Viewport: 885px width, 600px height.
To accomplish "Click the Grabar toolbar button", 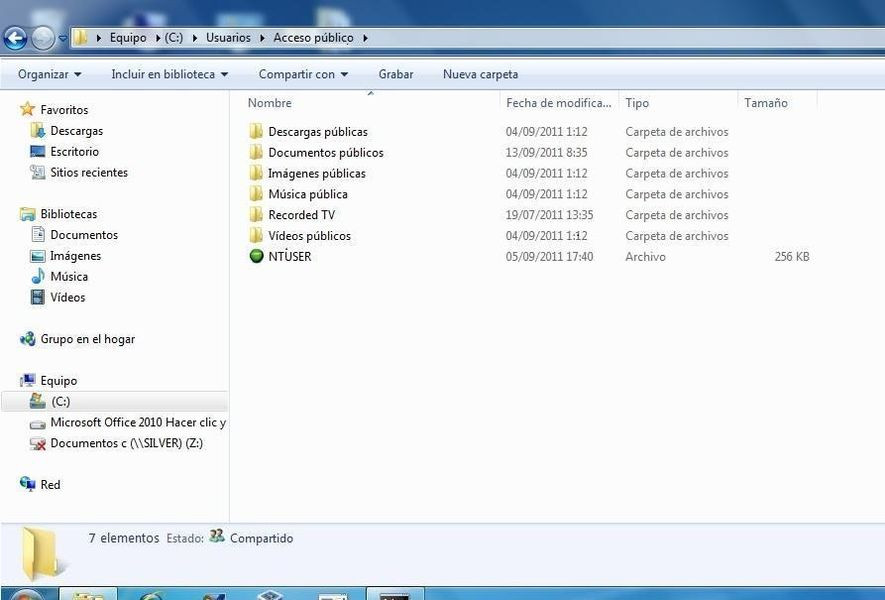I will pyautogui.click(x=396, y=75).
